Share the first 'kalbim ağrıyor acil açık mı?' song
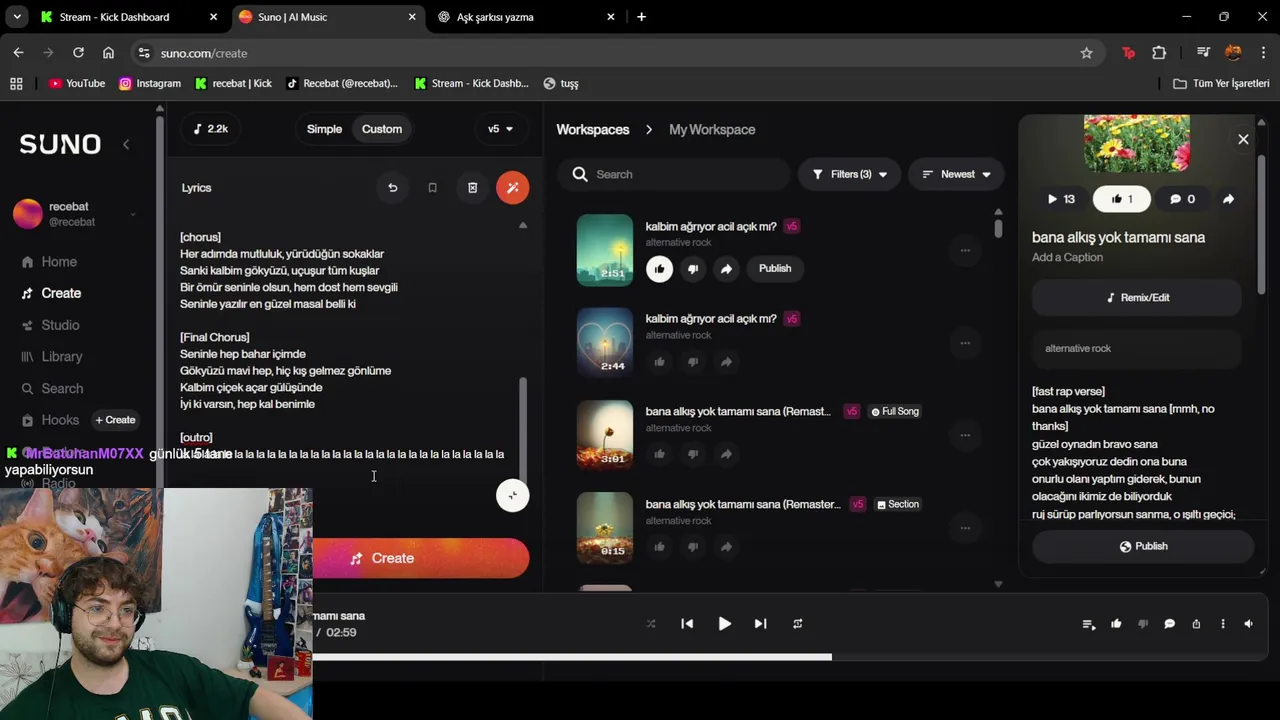 click(x=726, y=268)
